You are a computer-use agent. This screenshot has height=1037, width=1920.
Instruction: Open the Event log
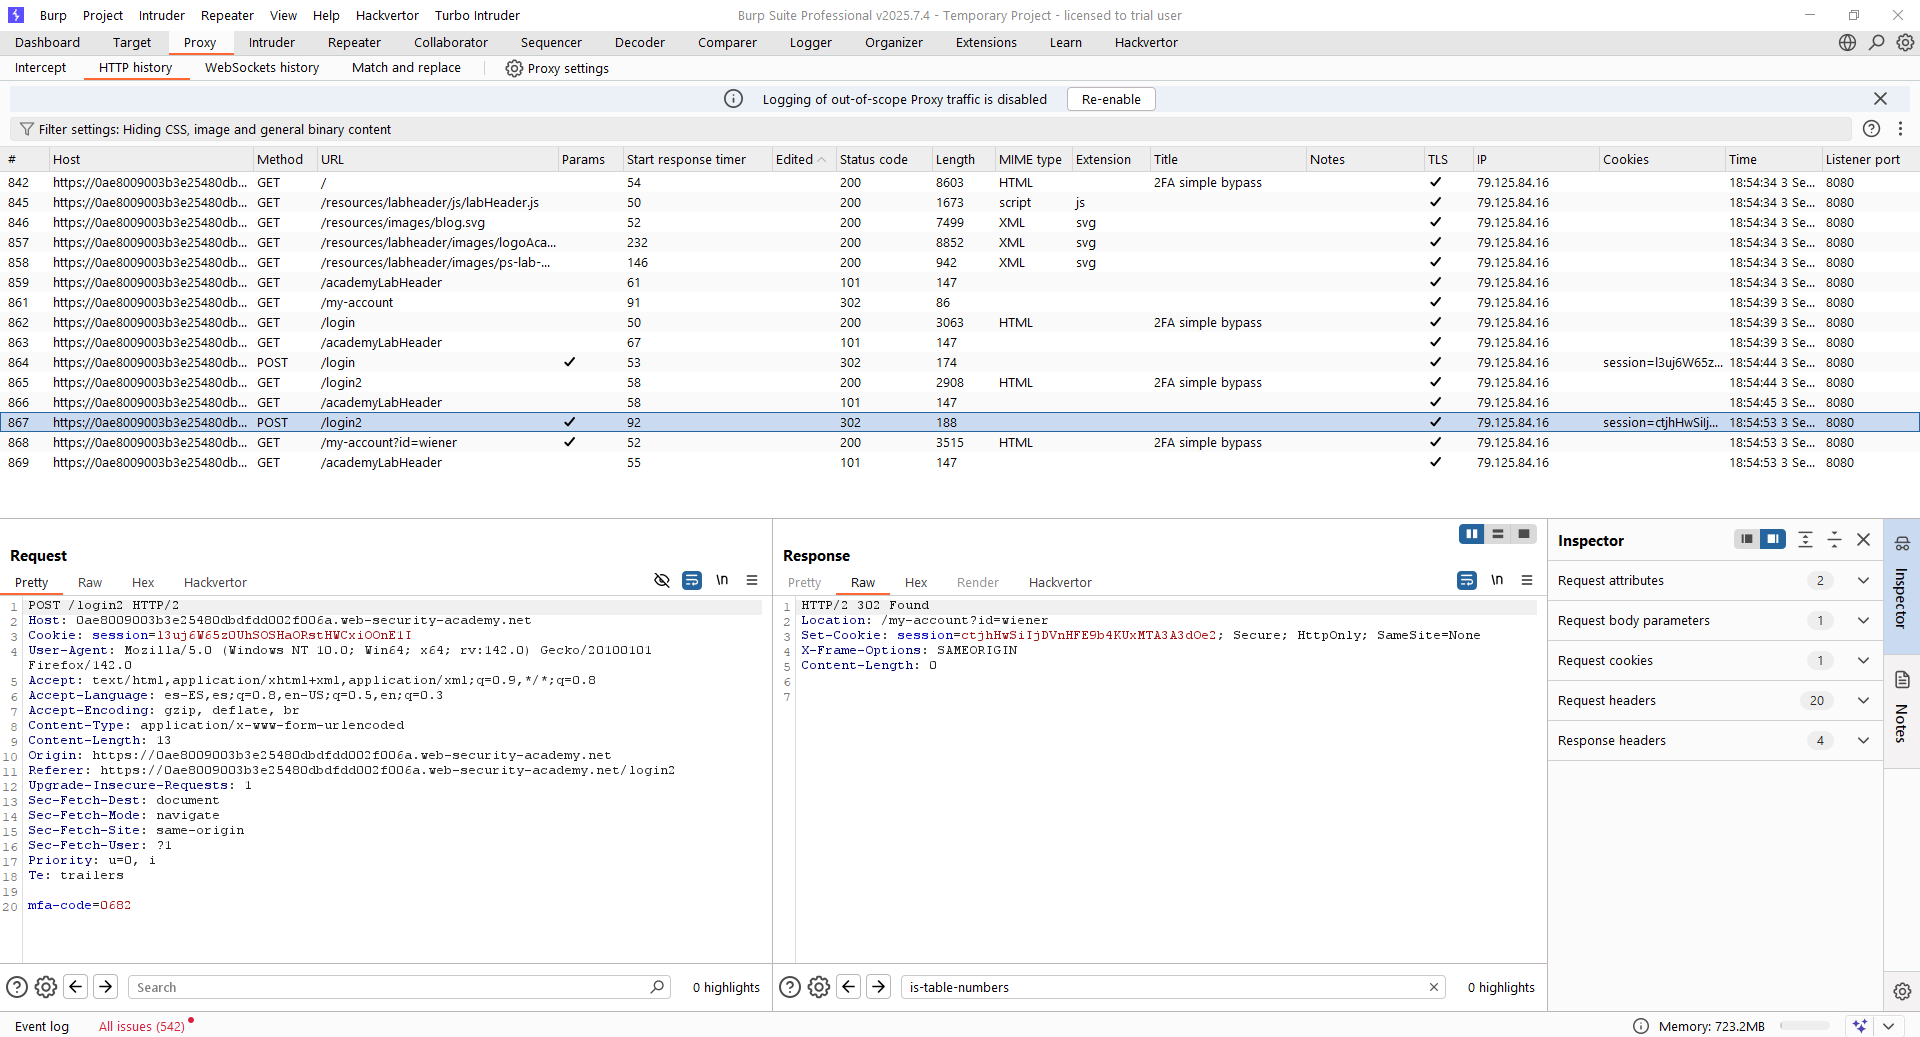tap(42, 1026)
